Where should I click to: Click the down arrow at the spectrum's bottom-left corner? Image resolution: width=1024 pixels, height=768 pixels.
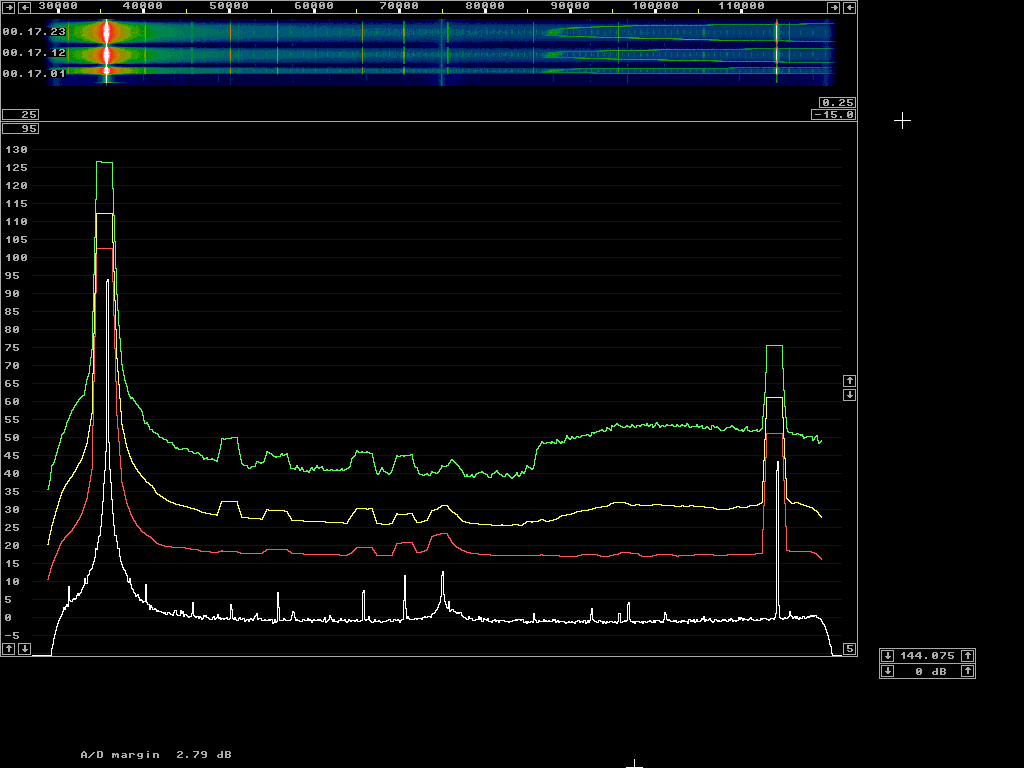pyautogui.click(x=24, y=648)
